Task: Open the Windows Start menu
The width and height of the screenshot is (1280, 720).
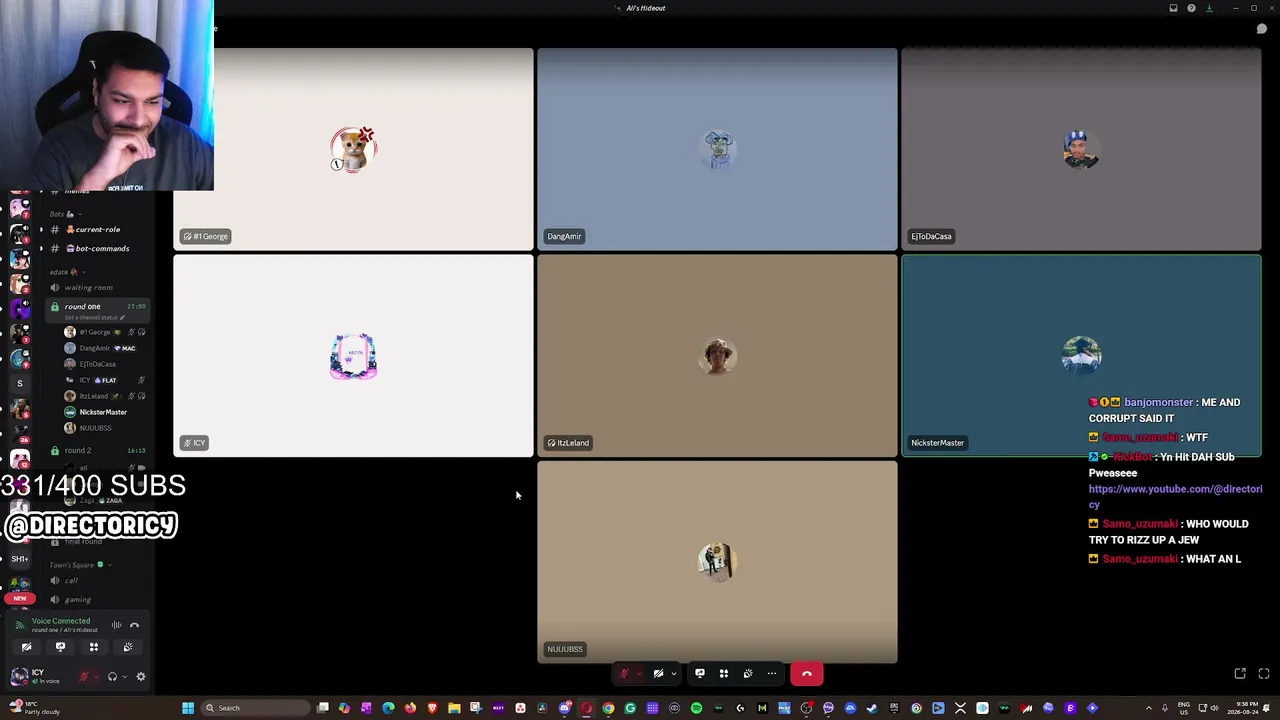Action: 187,708
